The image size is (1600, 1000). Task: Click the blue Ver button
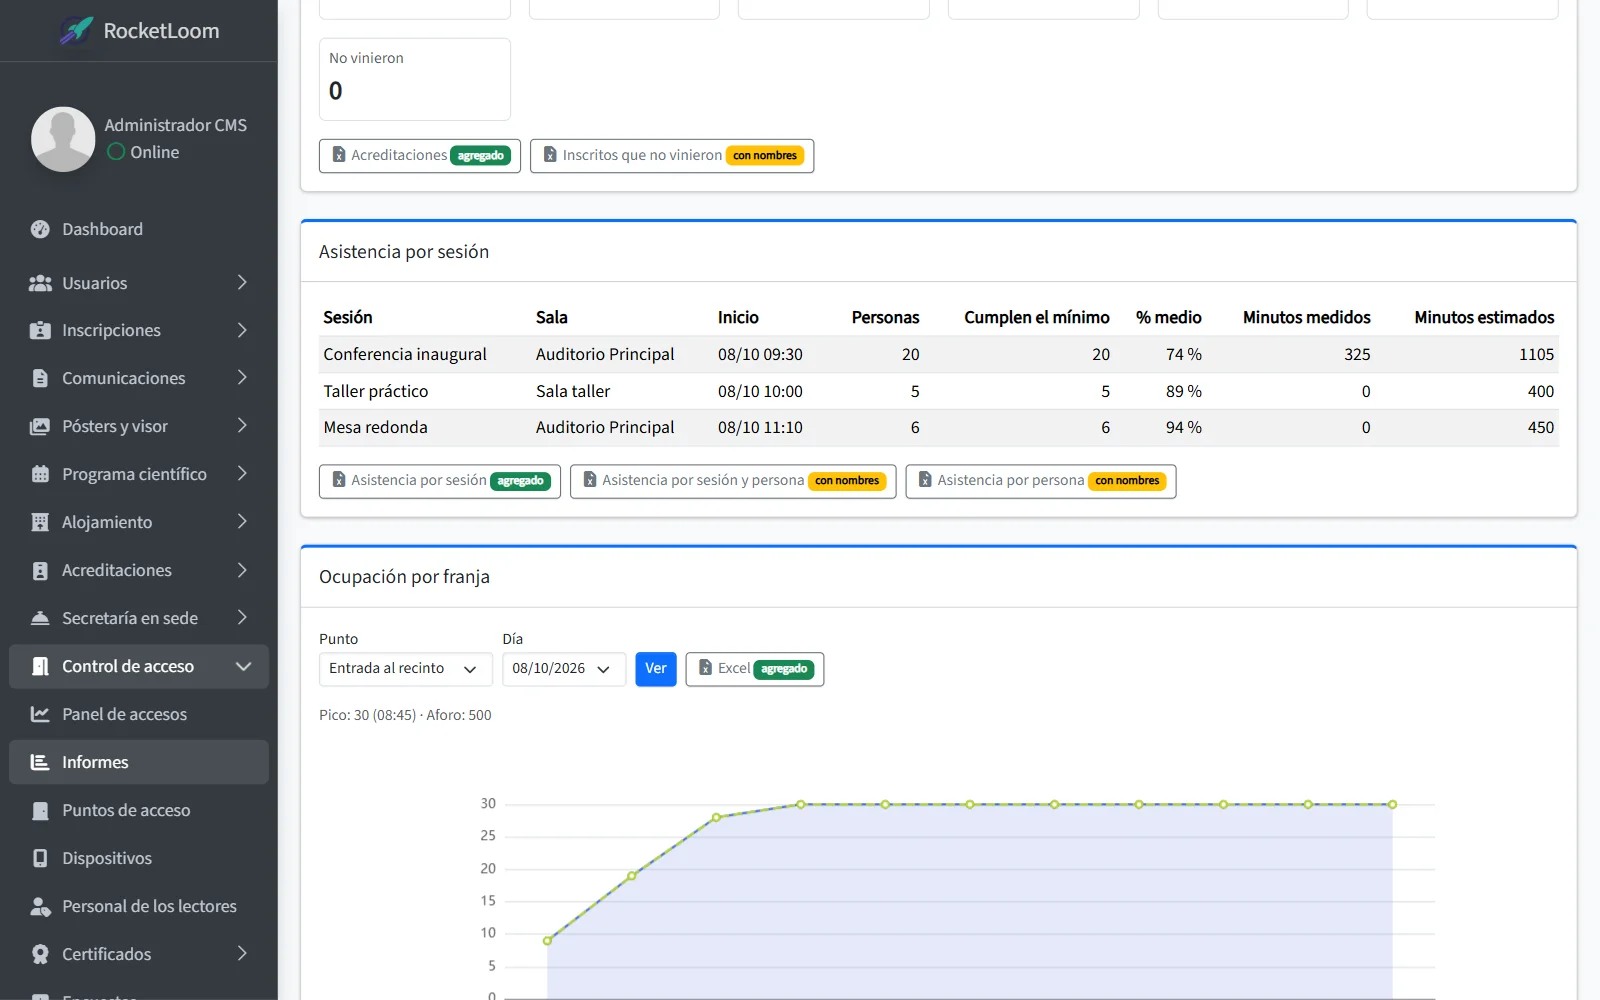coord(656,669)
